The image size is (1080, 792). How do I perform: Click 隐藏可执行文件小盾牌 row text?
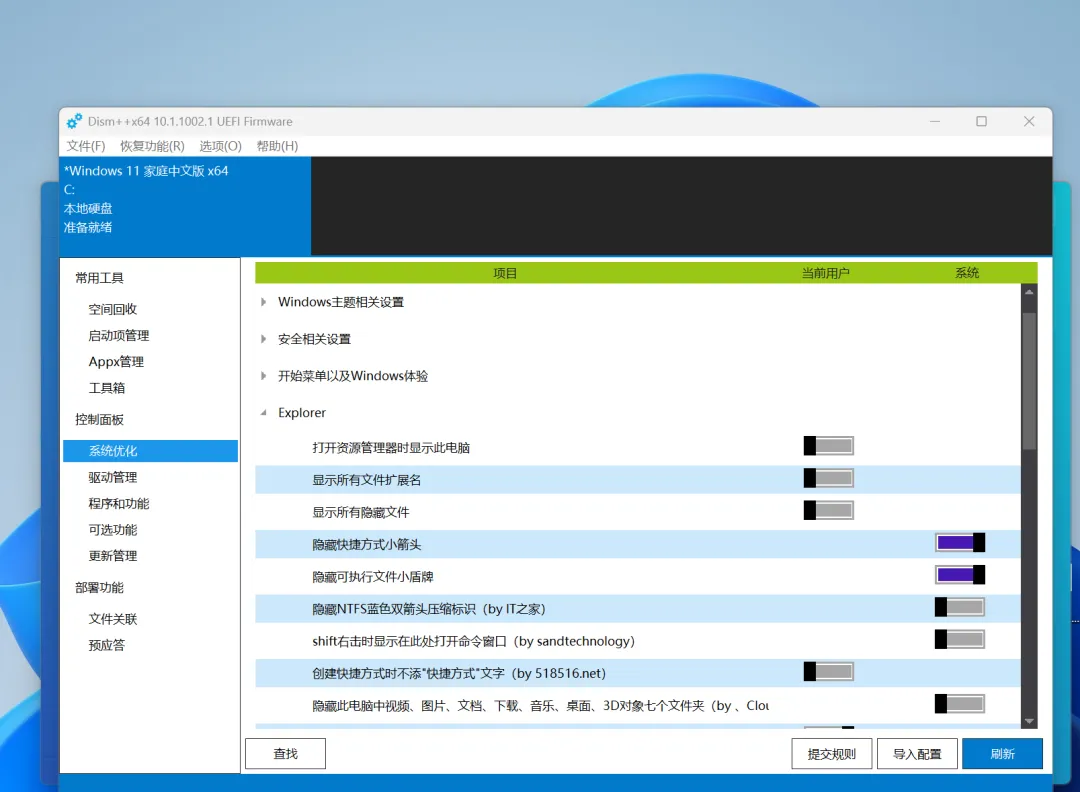pyautogui.click(x=373, y=577)
